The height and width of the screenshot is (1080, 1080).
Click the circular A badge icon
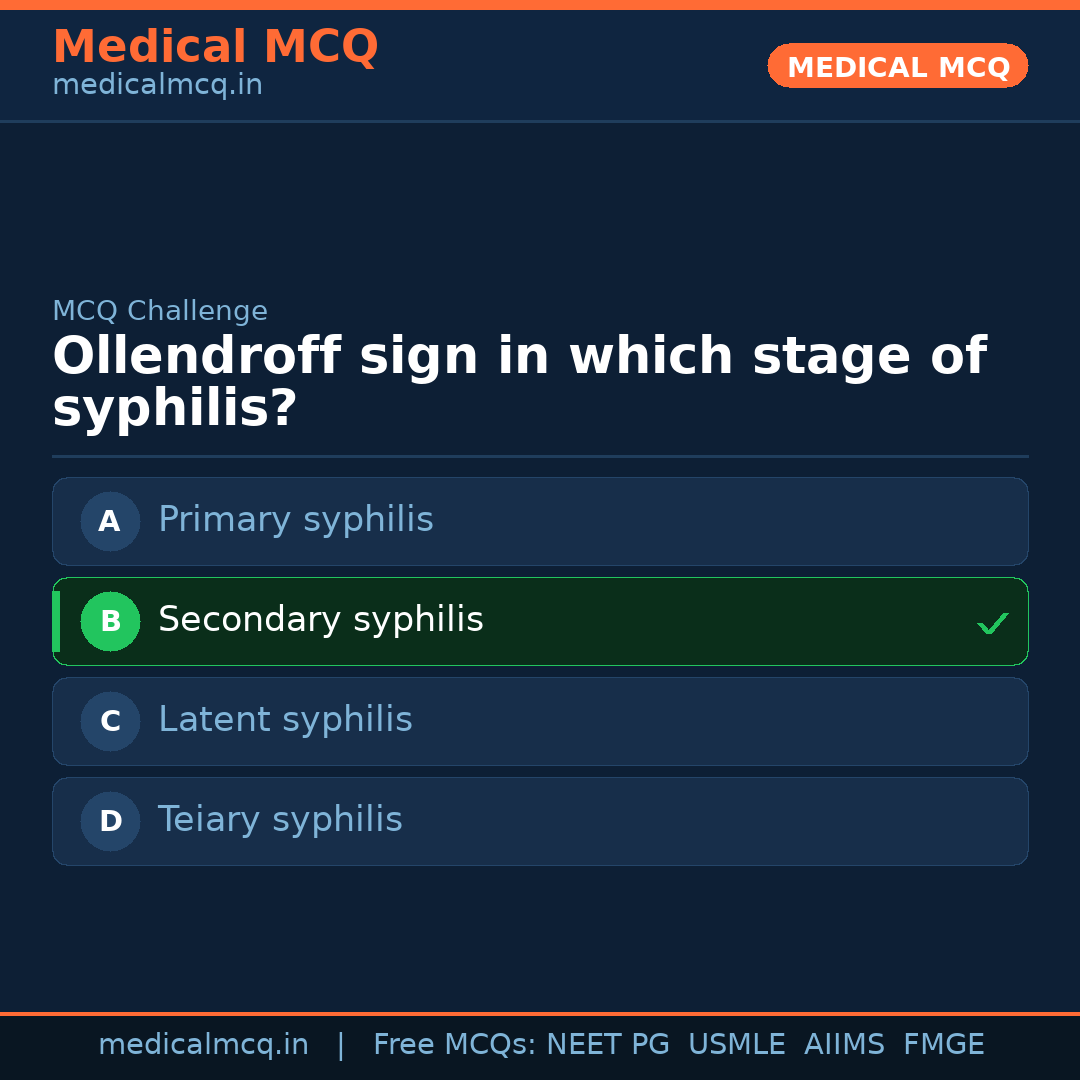(x=110, y=521)
